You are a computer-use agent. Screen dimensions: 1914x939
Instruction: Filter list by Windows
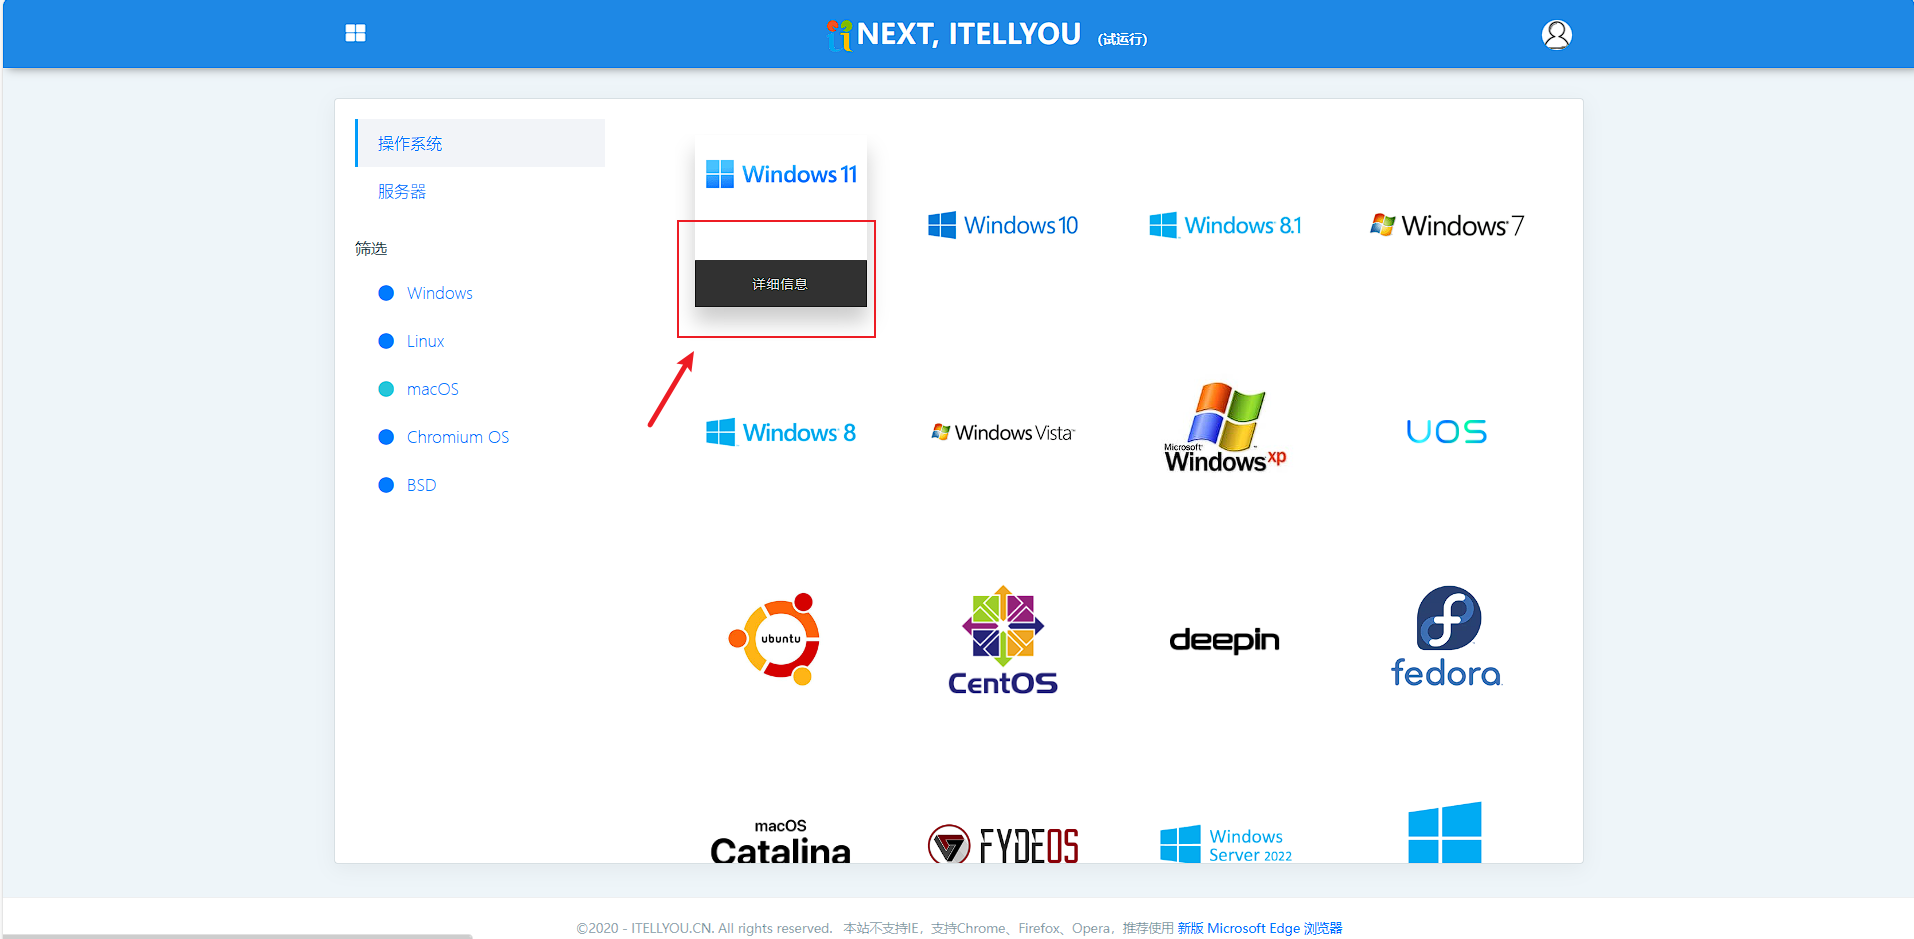point(439,293)
